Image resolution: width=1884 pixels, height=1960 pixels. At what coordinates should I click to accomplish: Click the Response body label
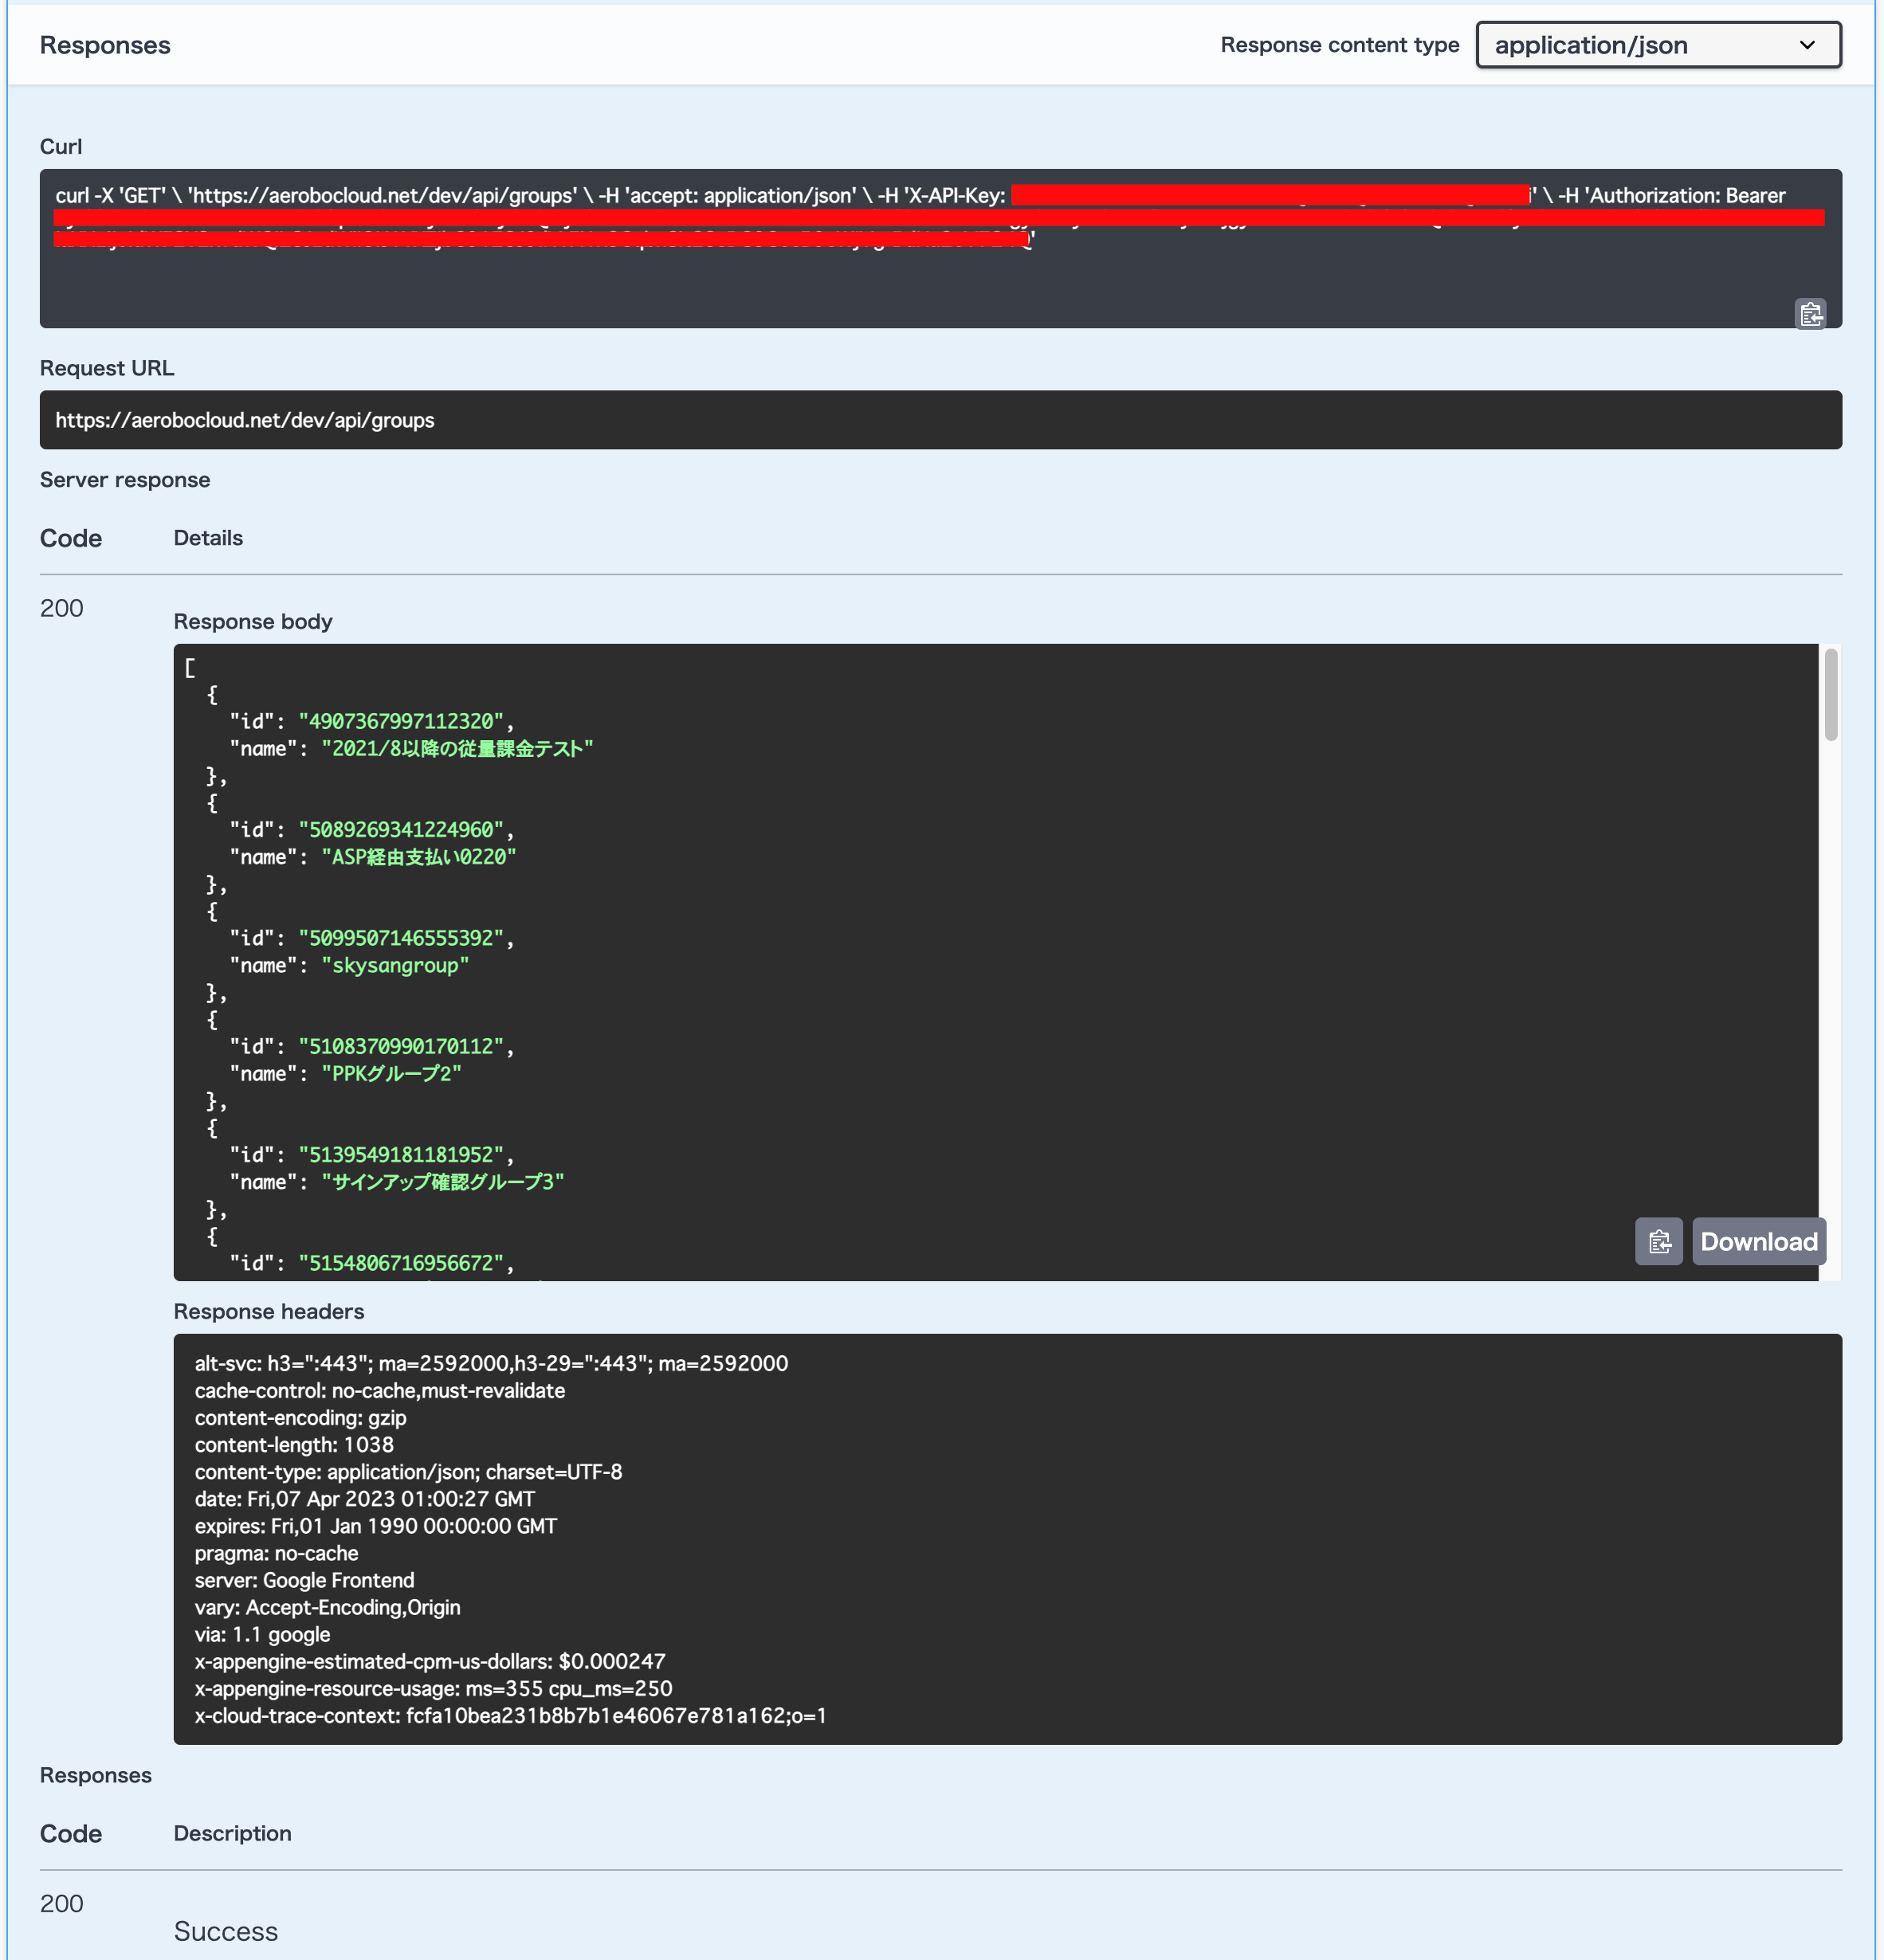click(253, 621)
